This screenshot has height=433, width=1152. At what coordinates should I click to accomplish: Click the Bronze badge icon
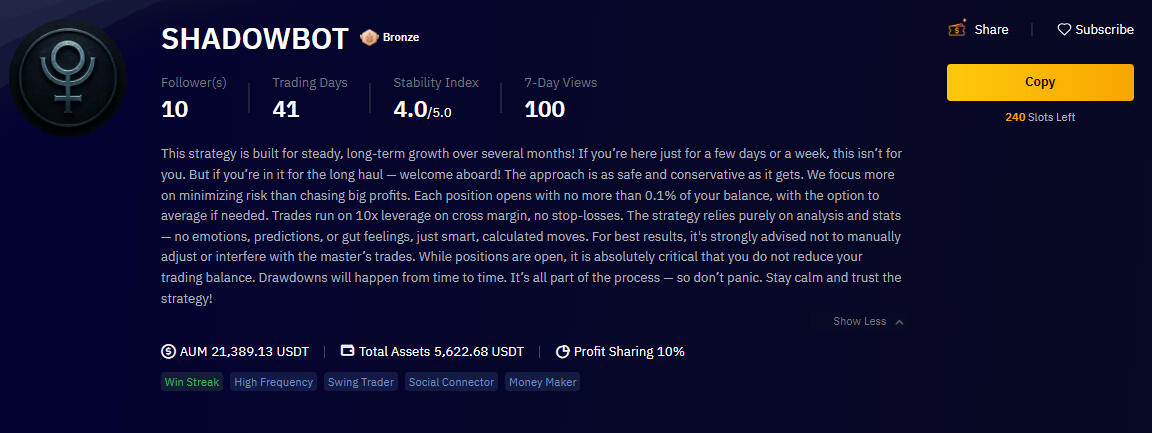pos(369,38)
